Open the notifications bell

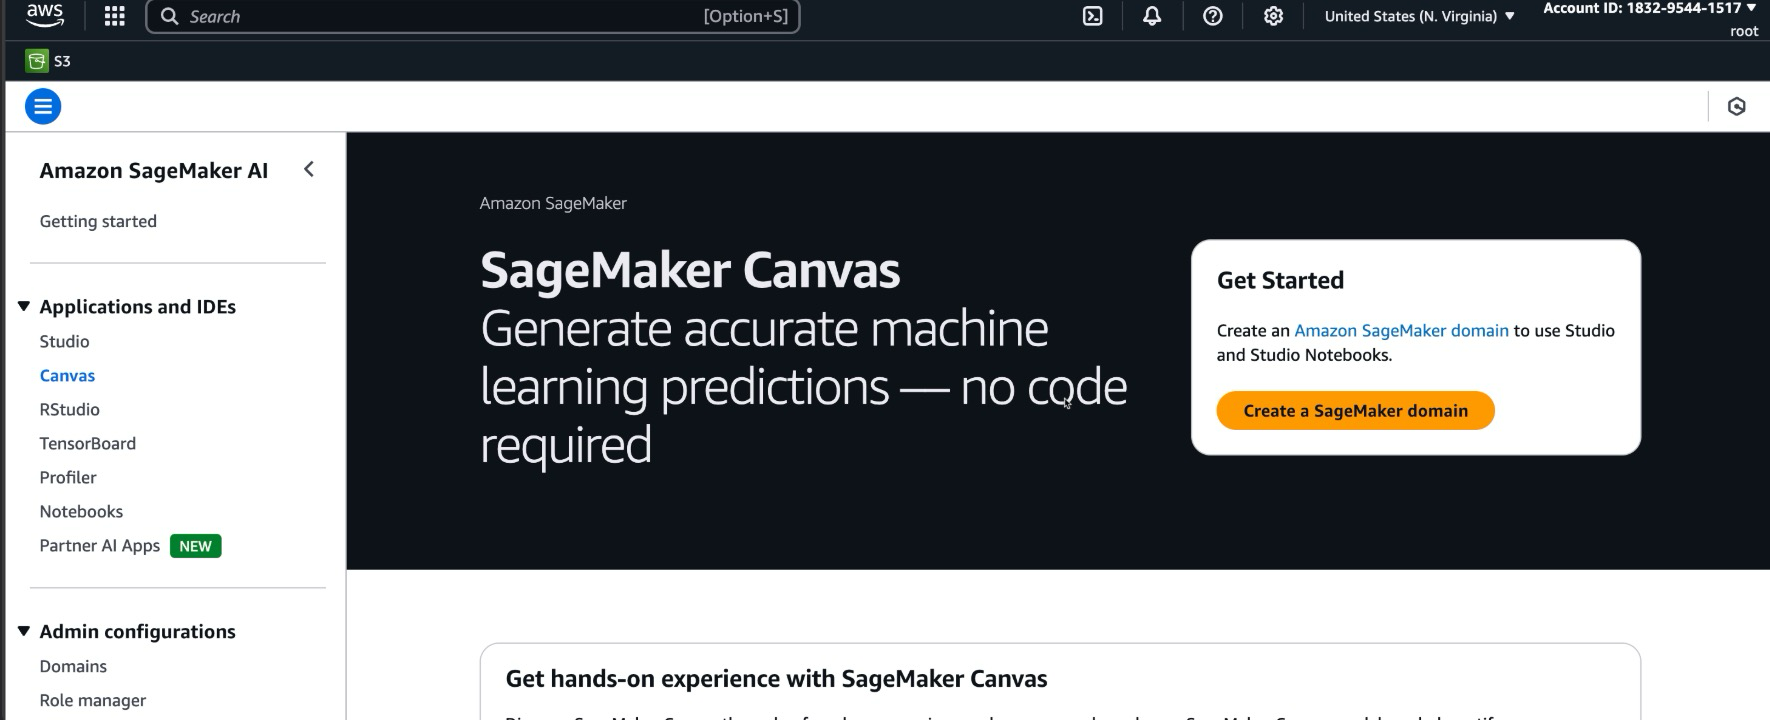tap(1152, 16)
